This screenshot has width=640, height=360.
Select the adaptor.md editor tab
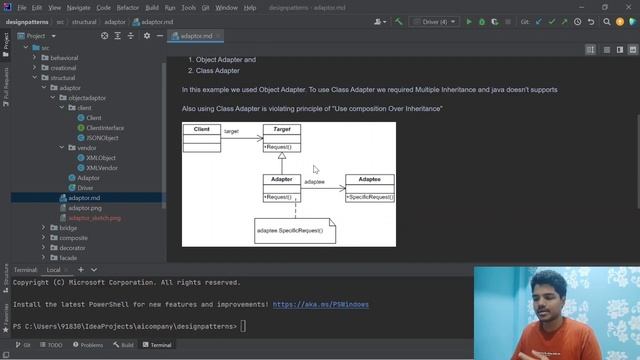[196, 36]
